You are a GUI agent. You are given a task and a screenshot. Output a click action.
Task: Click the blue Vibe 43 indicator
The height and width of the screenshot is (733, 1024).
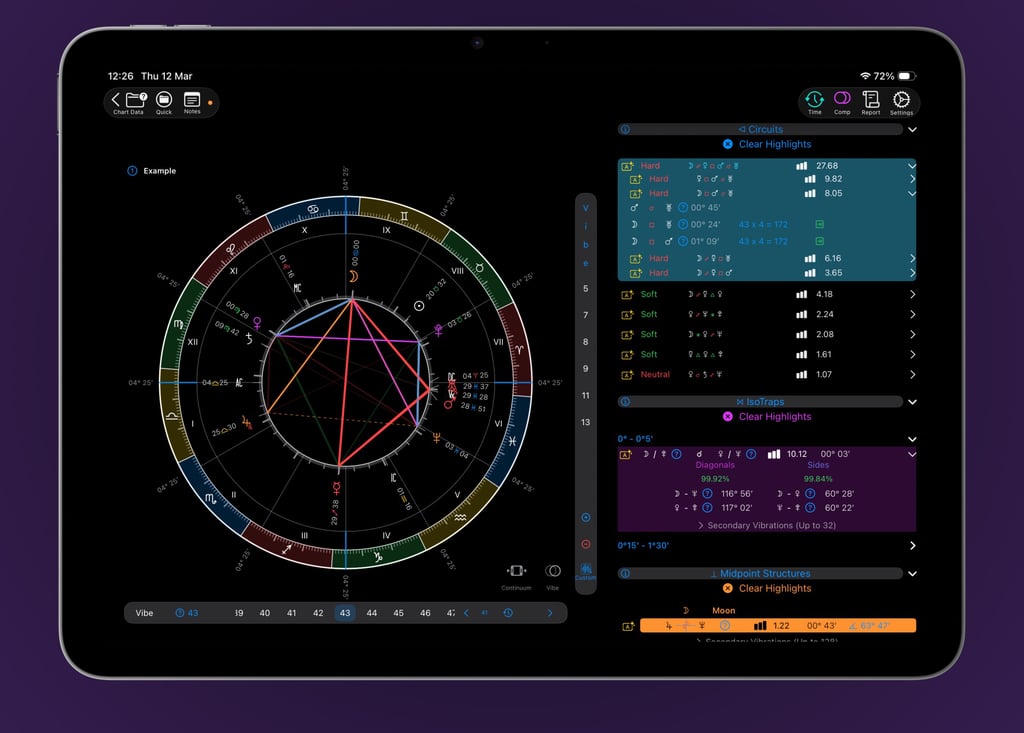point(187,613)
